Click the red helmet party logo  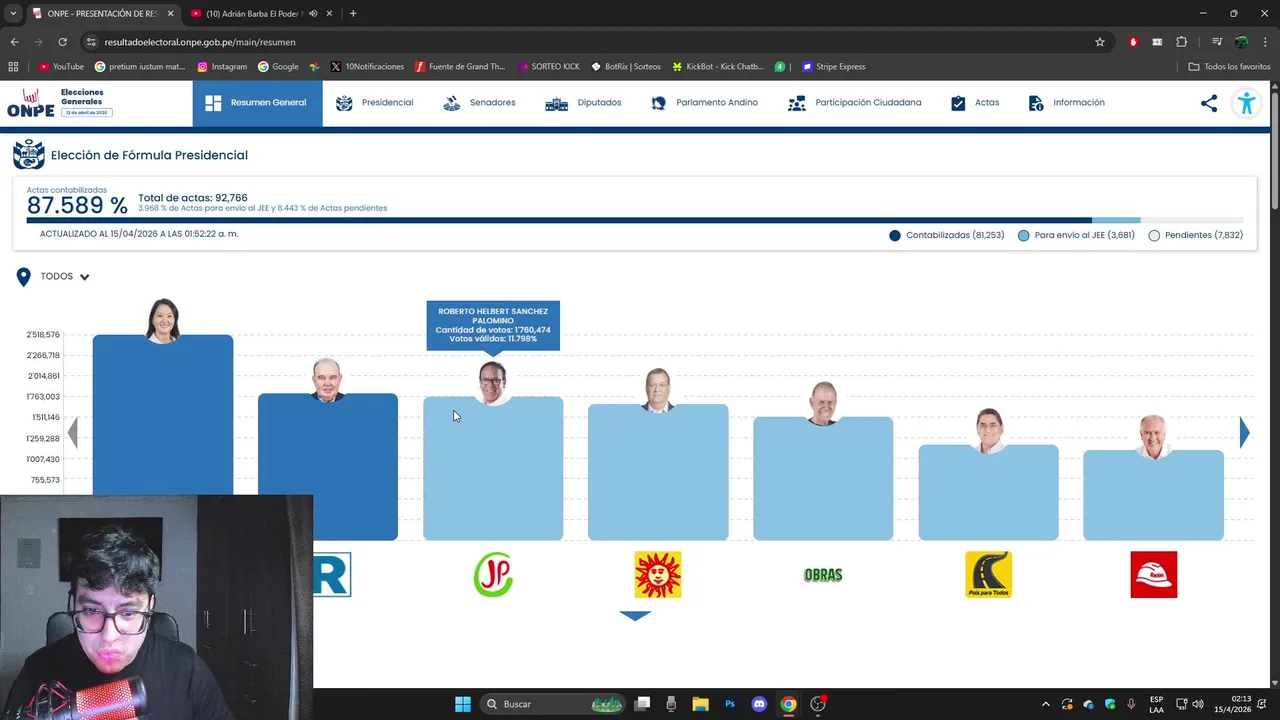(x=1154, y=575)
